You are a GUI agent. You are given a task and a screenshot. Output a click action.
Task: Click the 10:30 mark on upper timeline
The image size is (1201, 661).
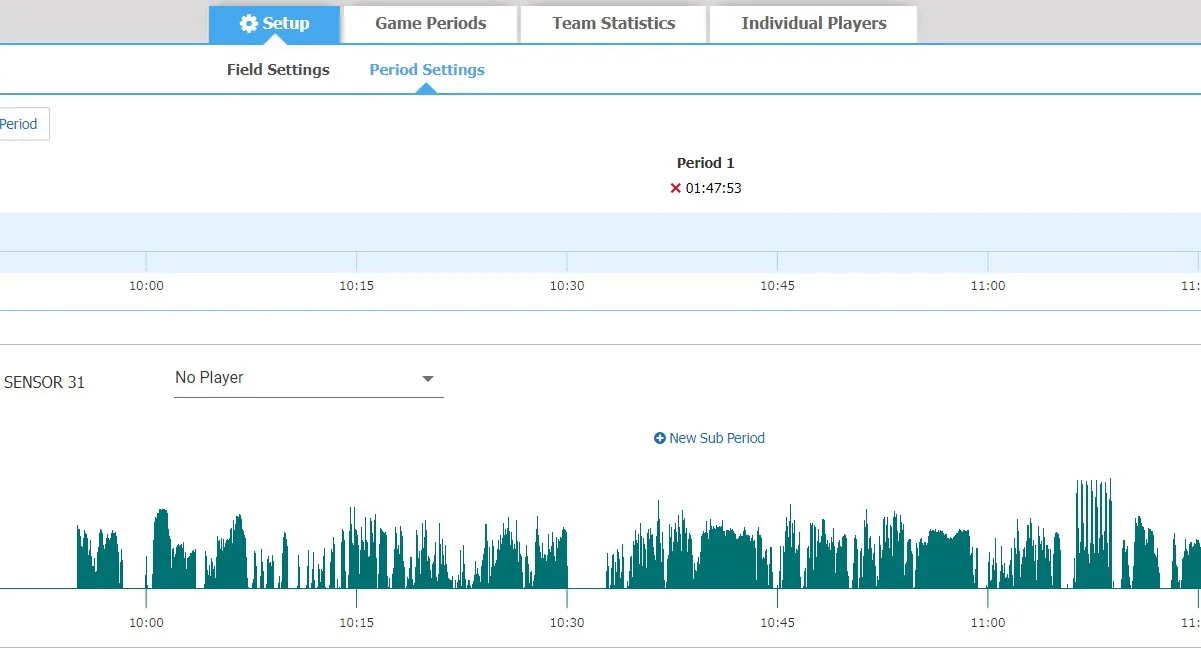pos(567,285)
